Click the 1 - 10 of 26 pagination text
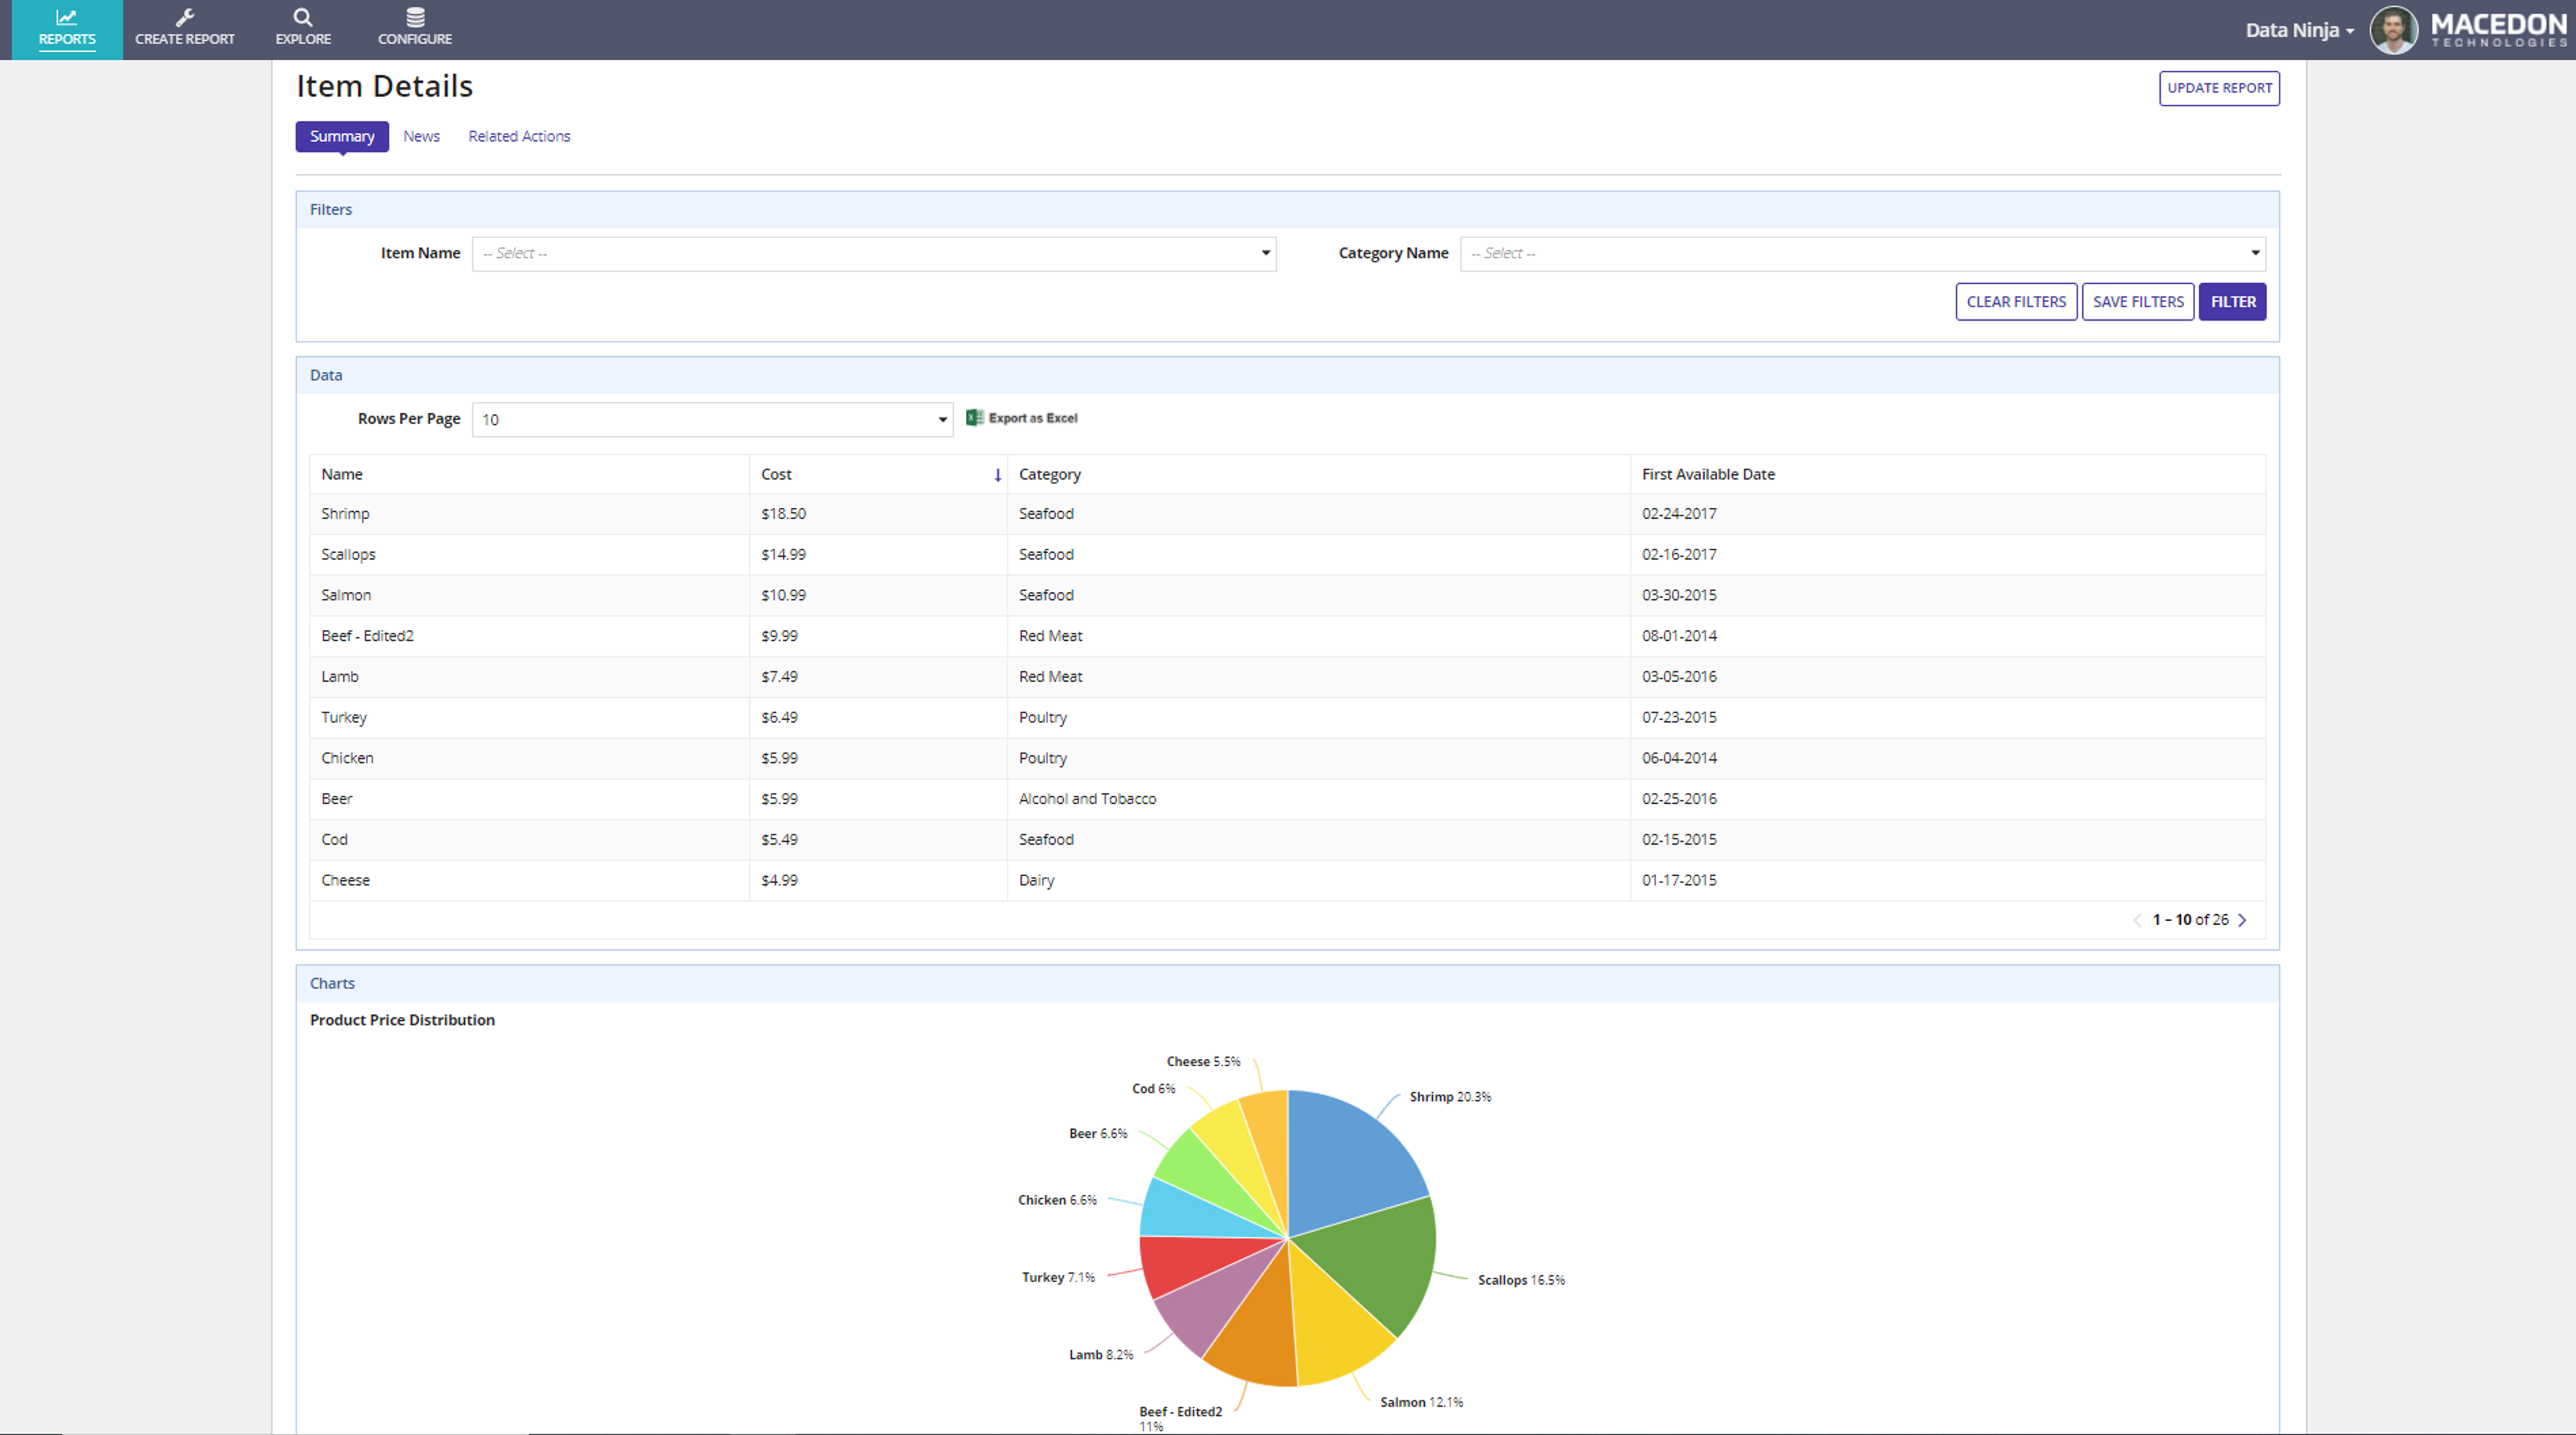This screenshot has width=2576, height=1435. tap(2190, 920)
